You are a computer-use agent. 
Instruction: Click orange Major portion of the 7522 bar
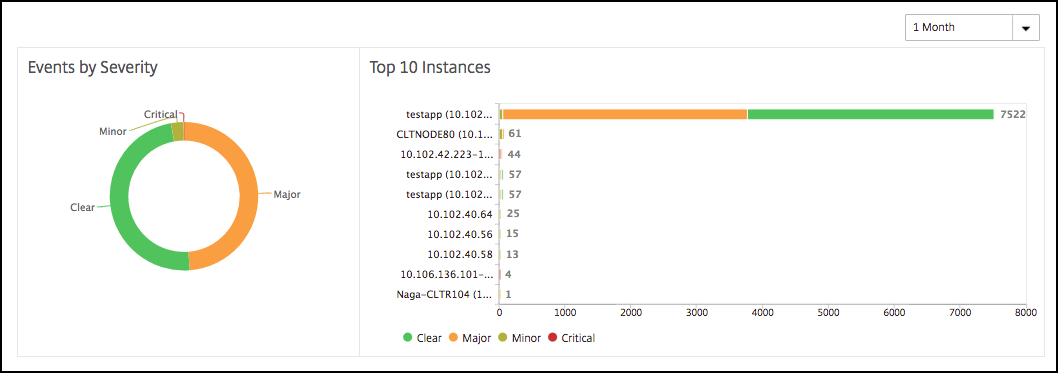[625, 114]
